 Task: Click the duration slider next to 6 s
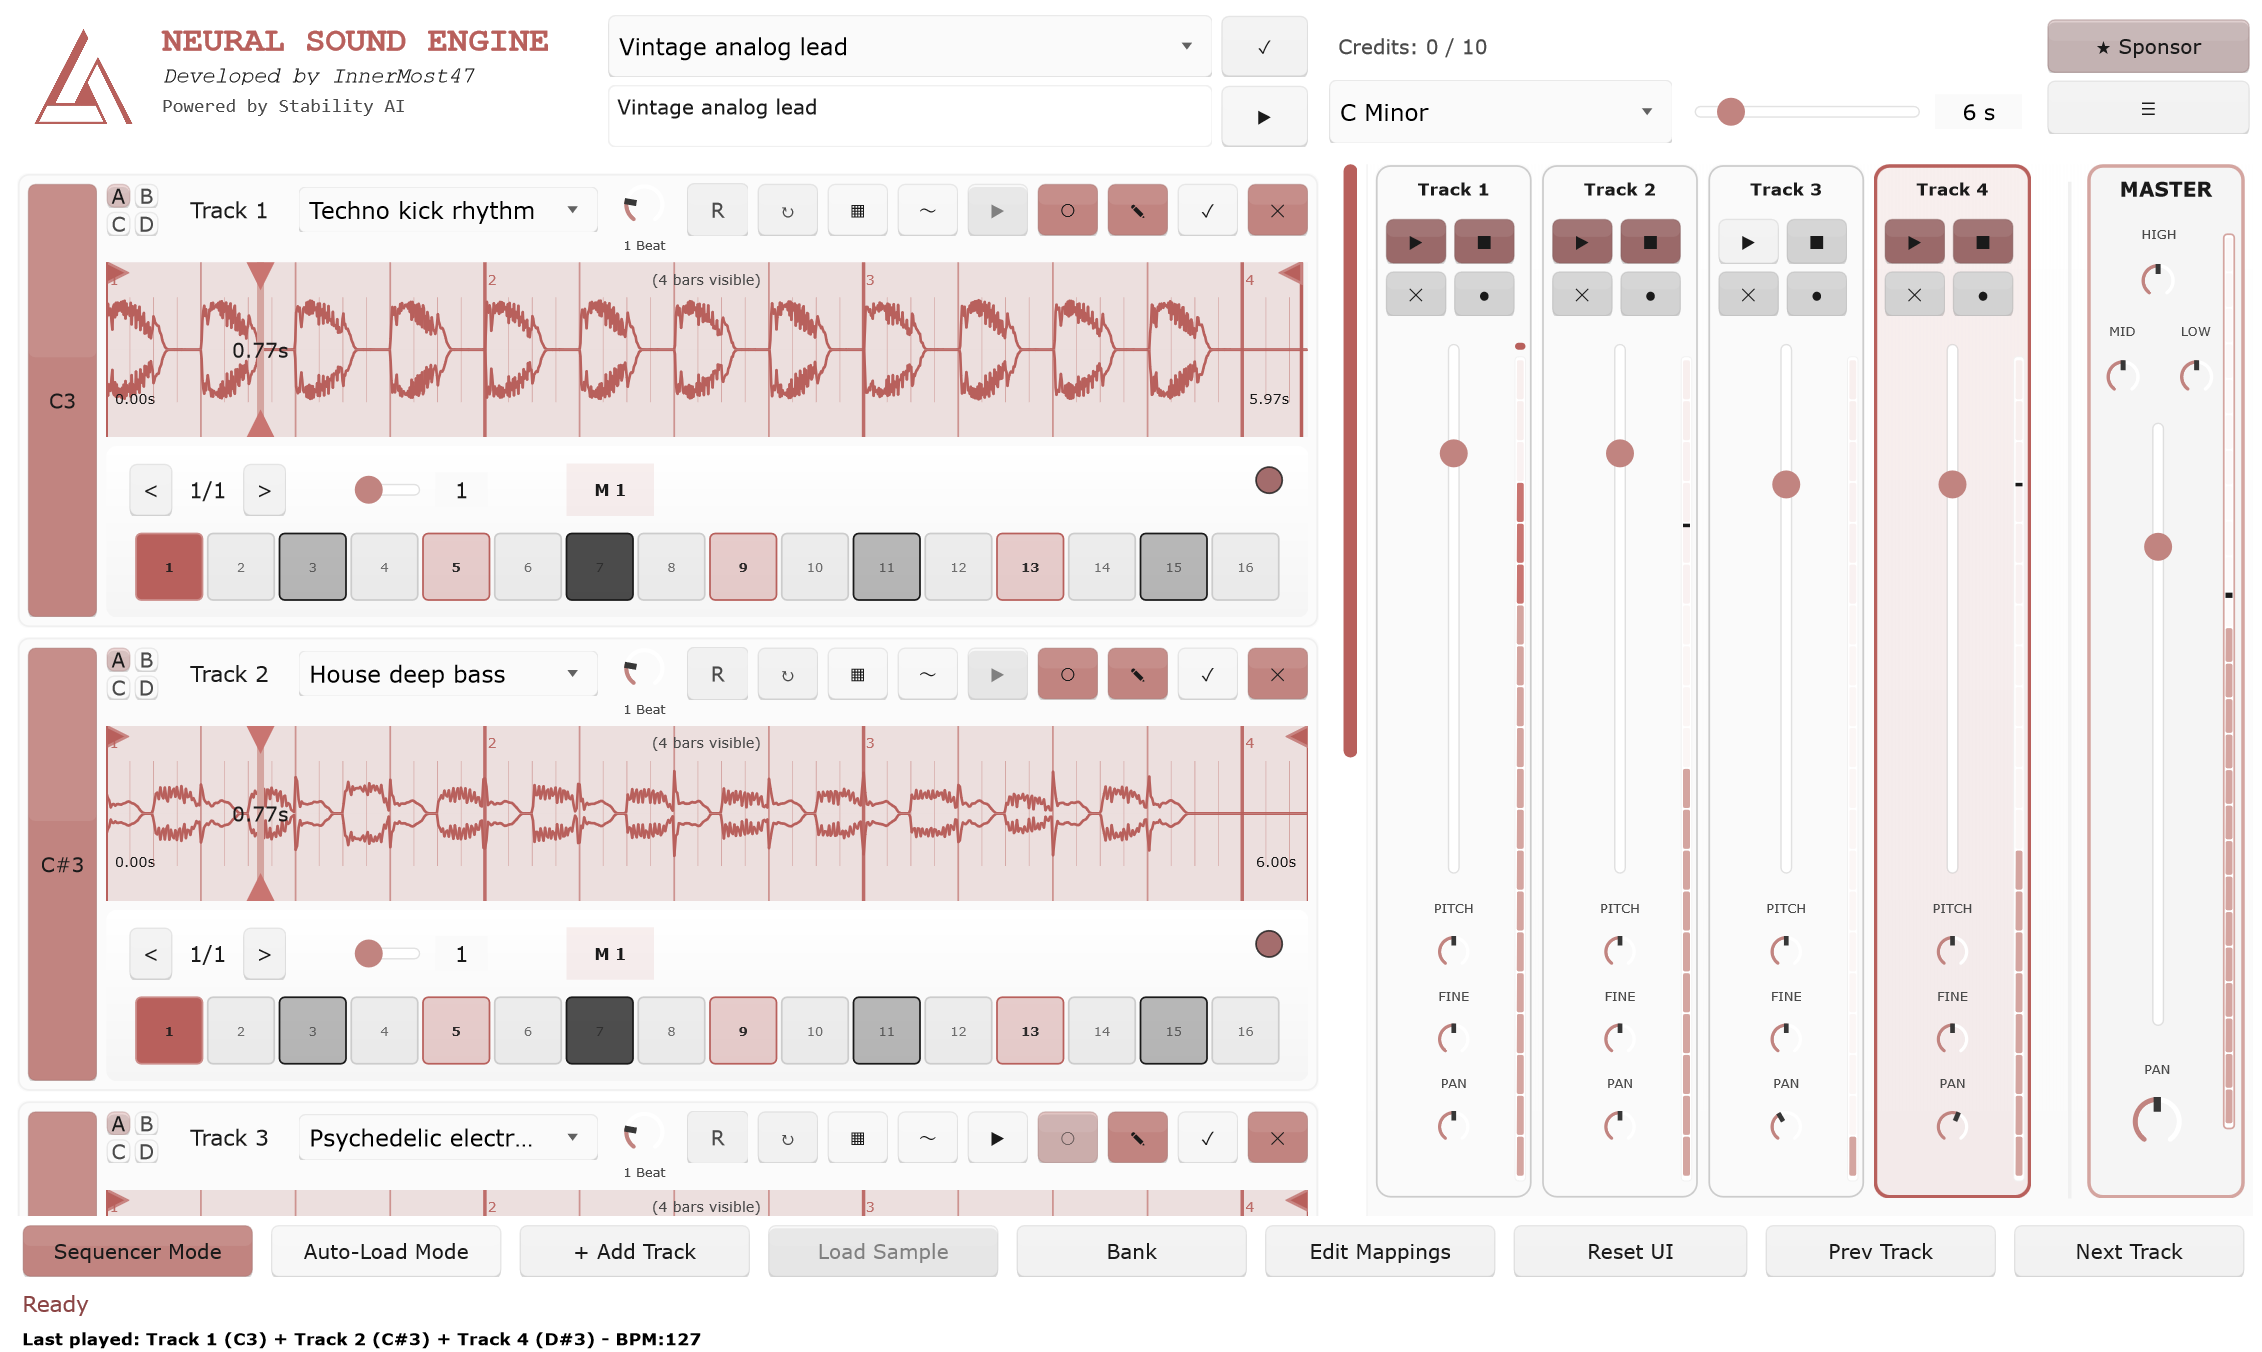[x=1805, y=112]
